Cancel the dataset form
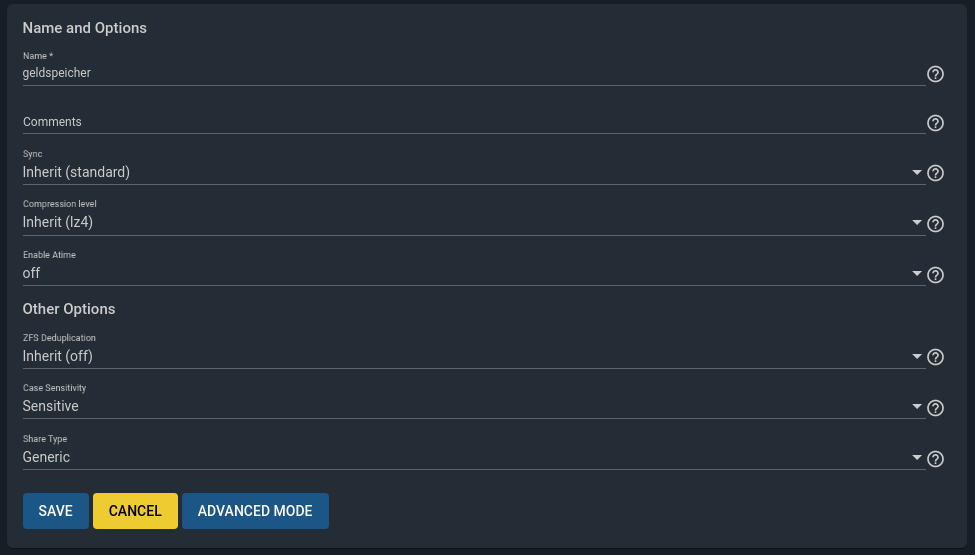The image size is (975, 555). pyautogui.click(x=135, y=511)
